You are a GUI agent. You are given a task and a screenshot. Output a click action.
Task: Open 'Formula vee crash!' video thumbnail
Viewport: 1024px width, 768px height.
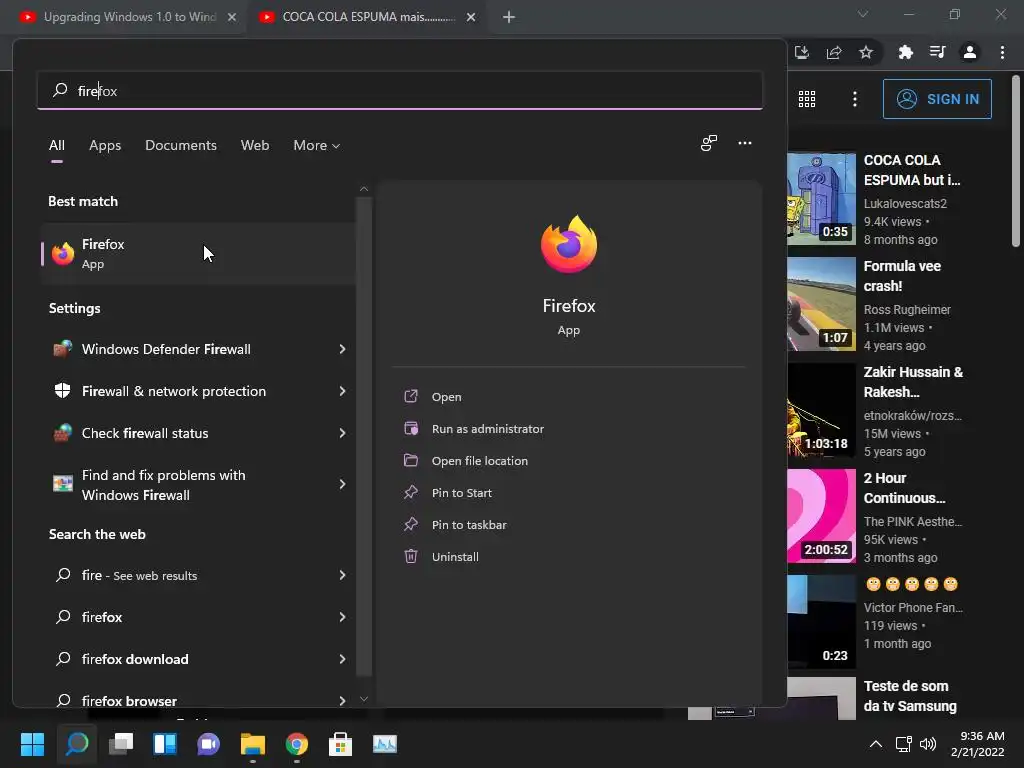[822, 304]
